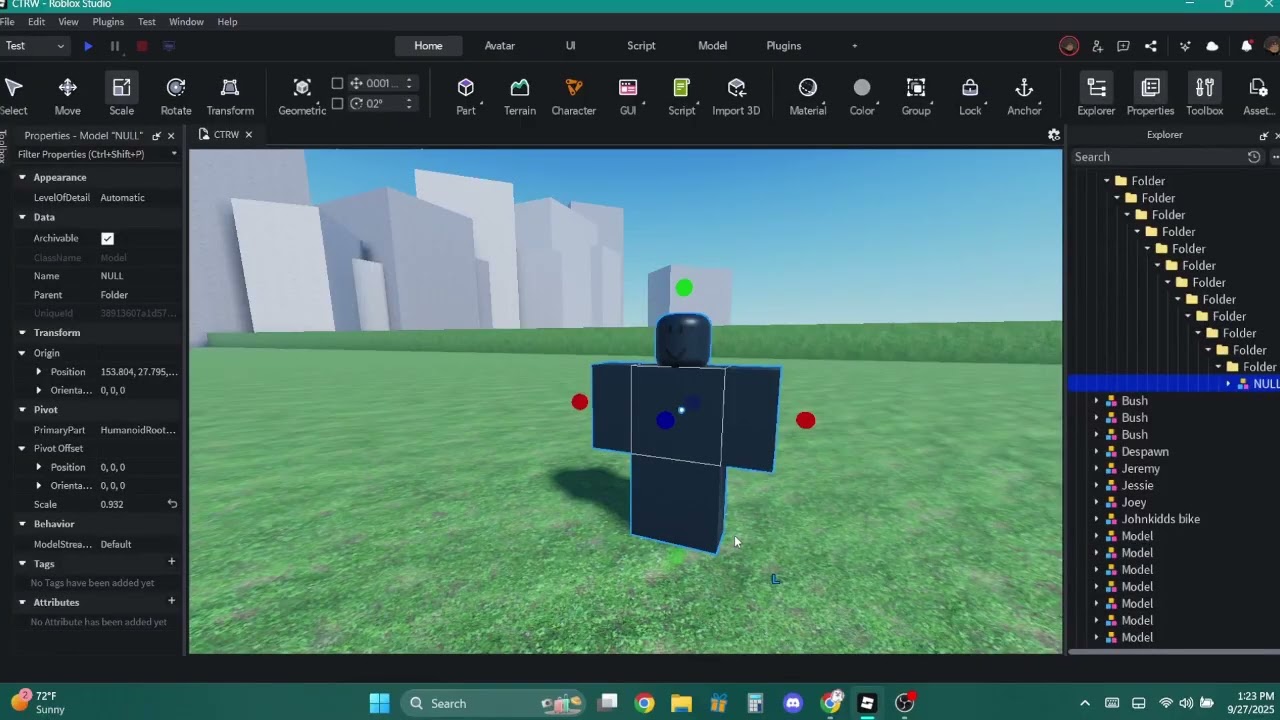The image size is (1280, 720).
Task: Start playtest with the Play button
Action: point(88,46)
